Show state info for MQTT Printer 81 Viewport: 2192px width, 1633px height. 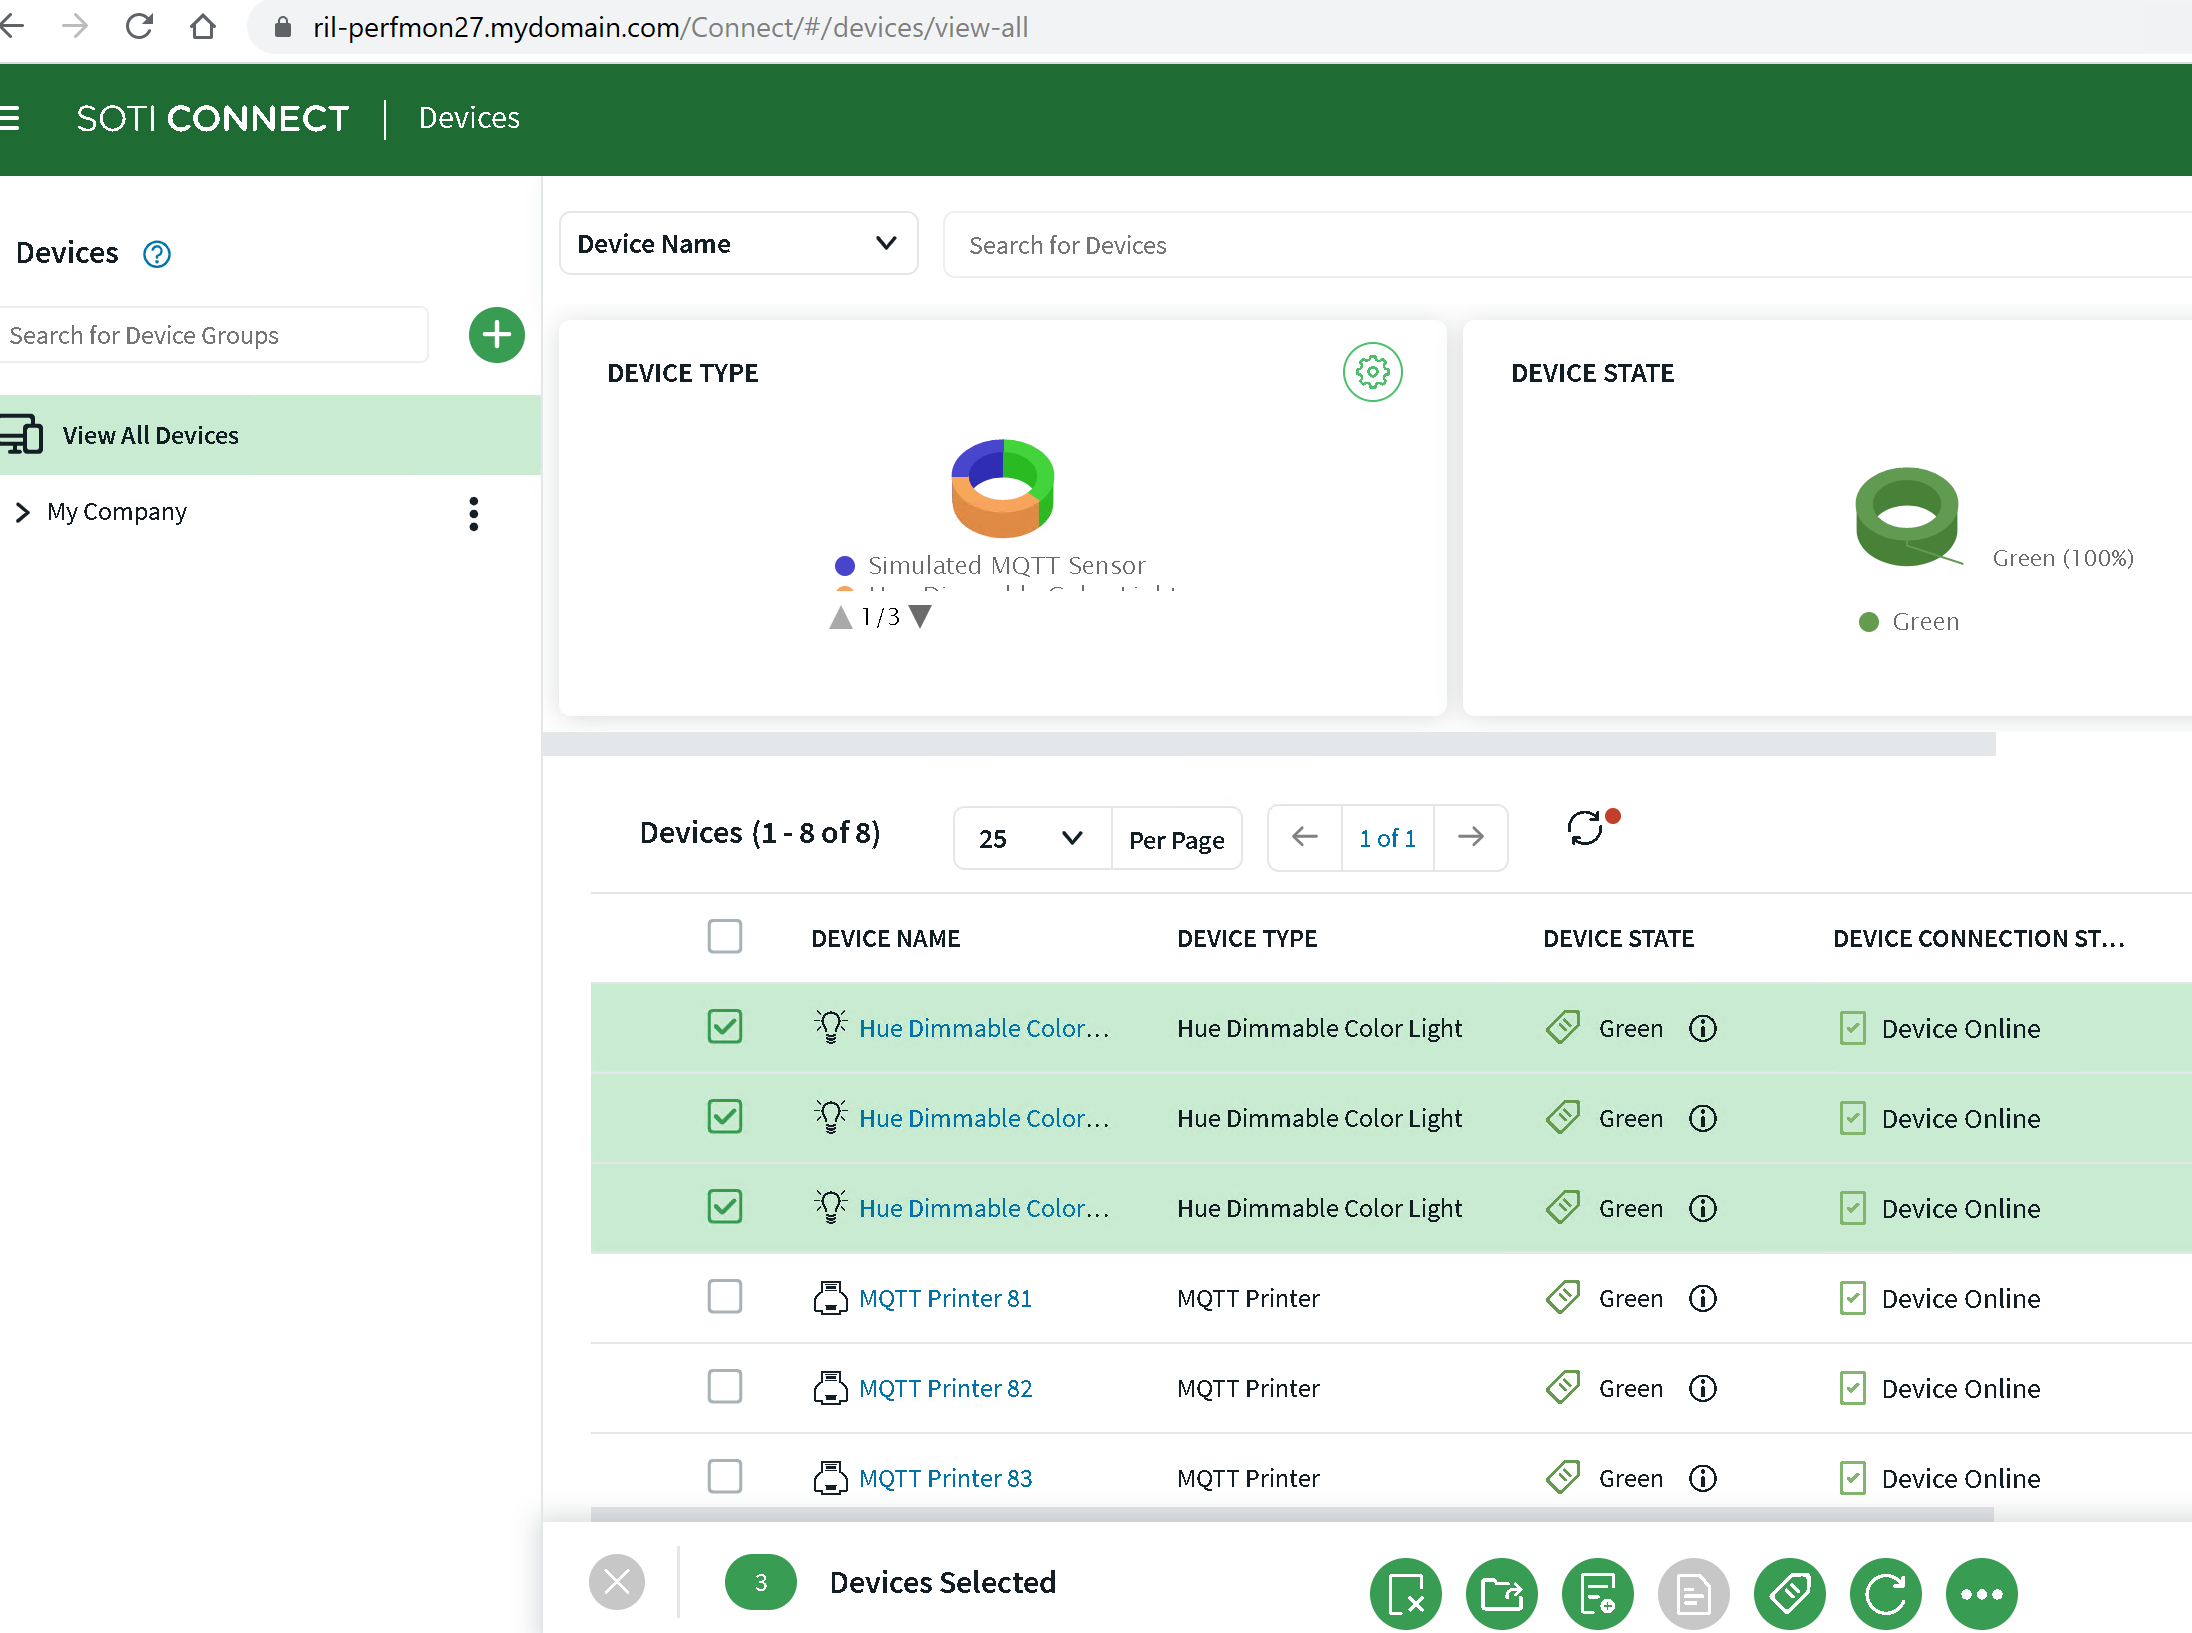(1703, 1298)
